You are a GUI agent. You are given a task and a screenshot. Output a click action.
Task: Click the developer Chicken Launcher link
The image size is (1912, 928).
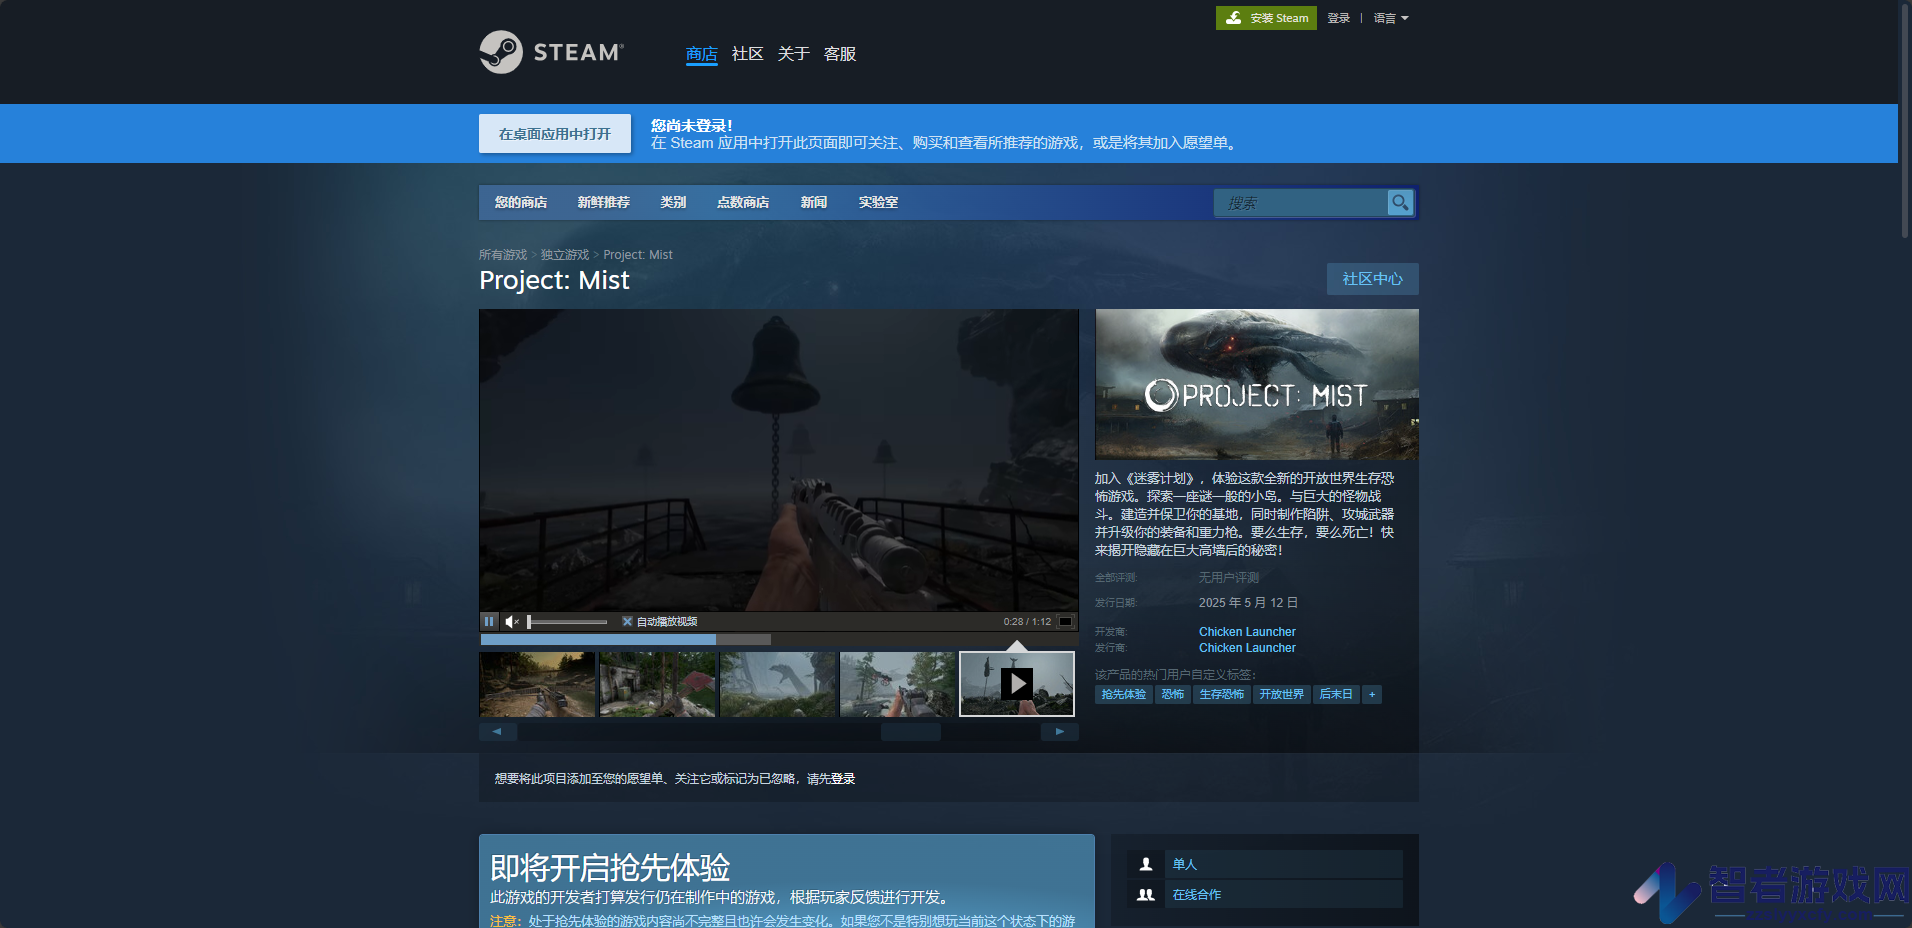(1247, 632)
